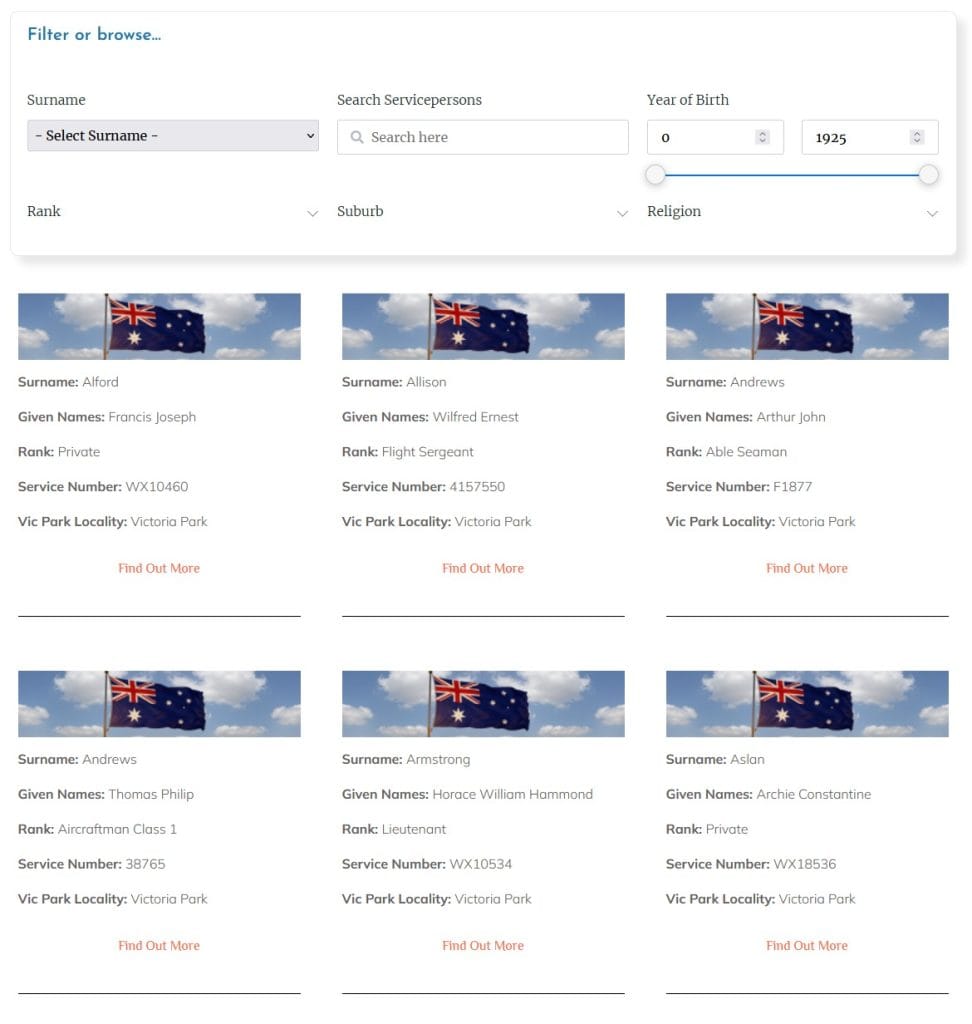
Task: Open Find Out More for Allison
Action: pos(483,568)
